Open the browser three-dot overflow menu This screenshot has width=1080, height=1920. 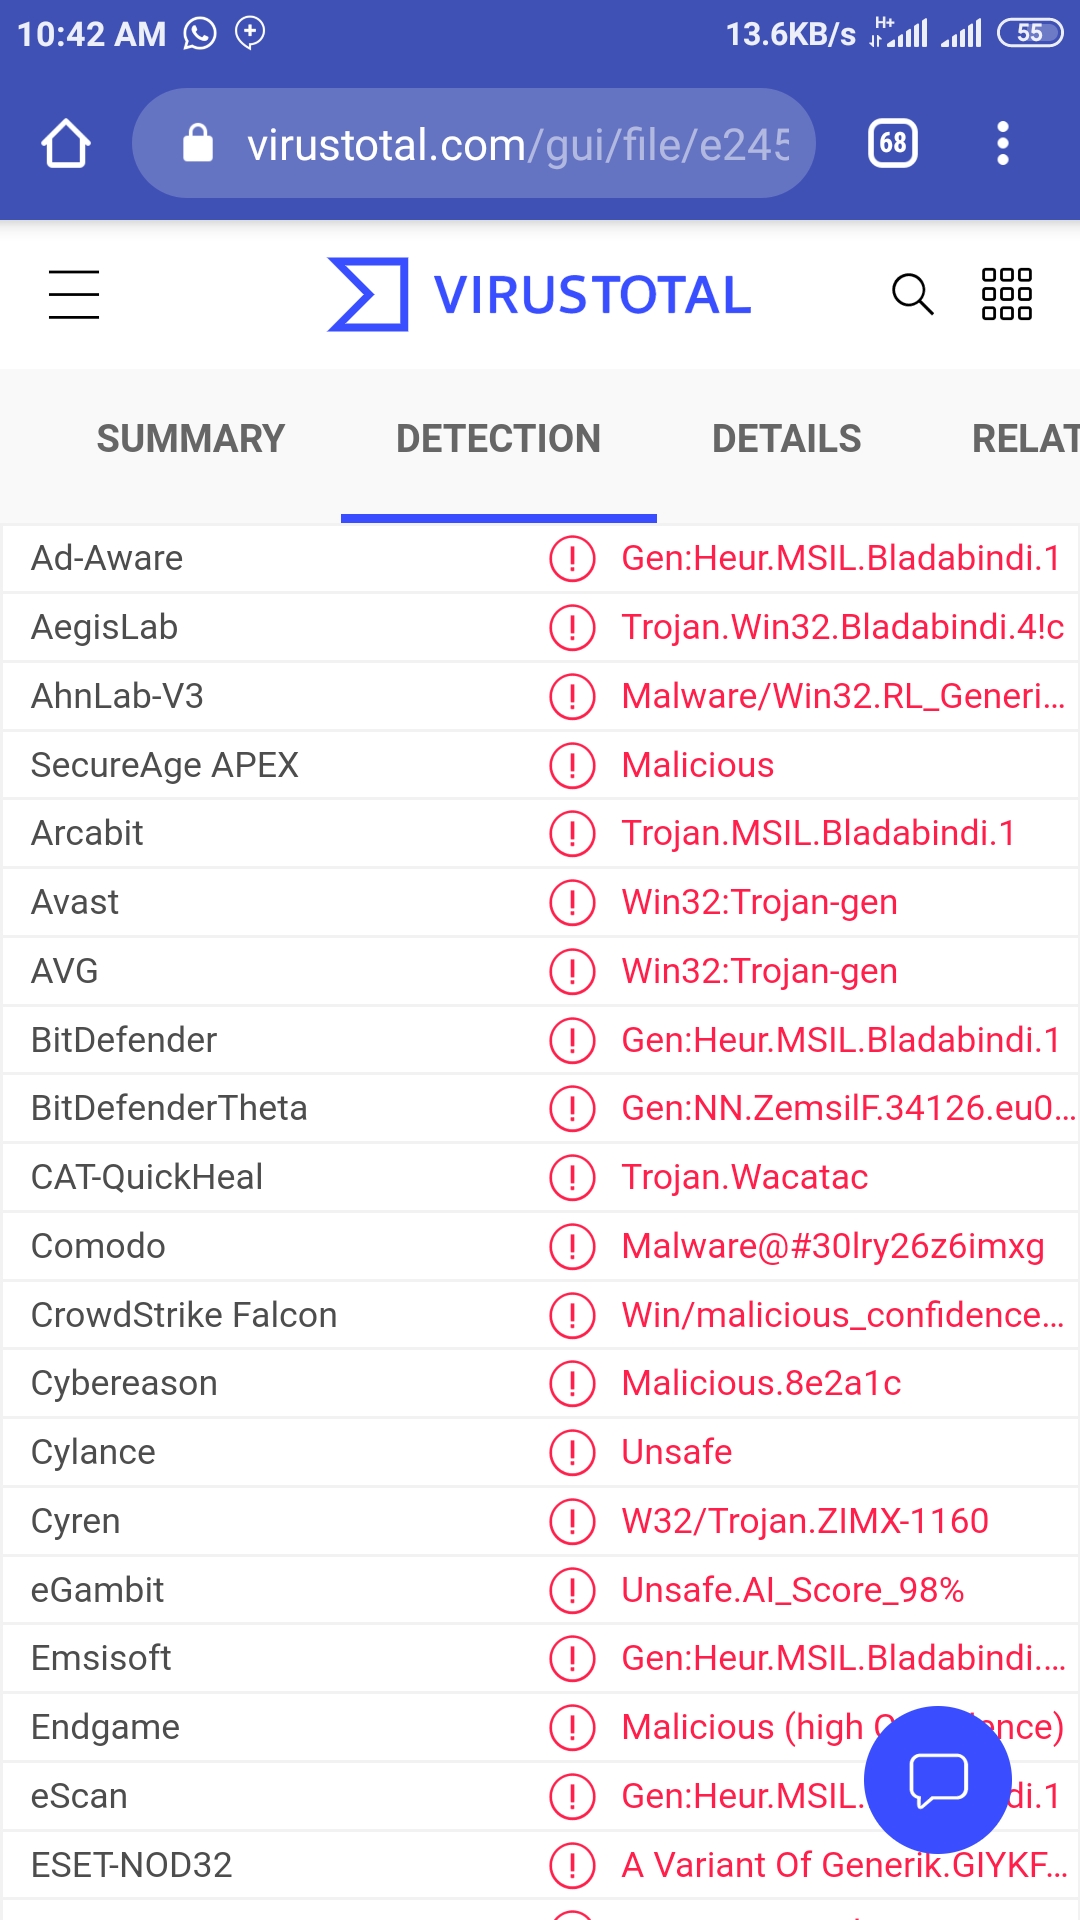[x=1003, y=144]
